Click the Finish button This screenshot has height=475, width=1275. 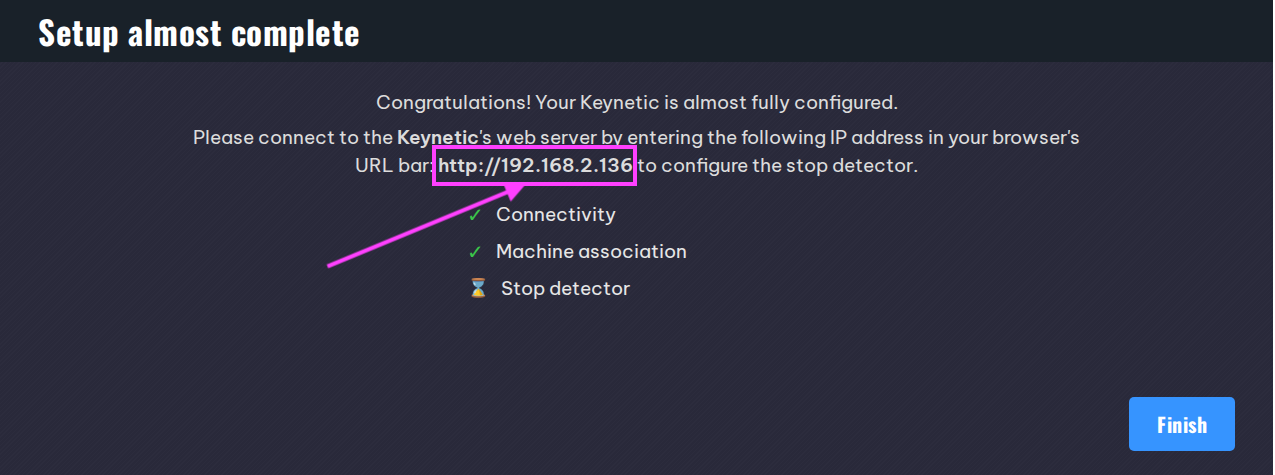[x=1181, y=424]
